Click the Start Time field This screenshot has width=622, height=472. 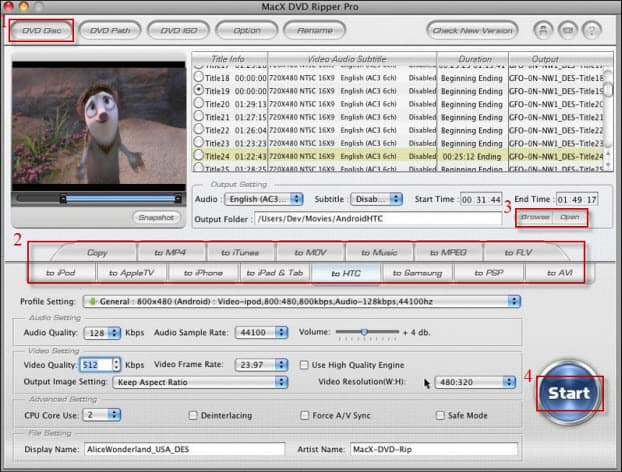(x=481, y=200)
